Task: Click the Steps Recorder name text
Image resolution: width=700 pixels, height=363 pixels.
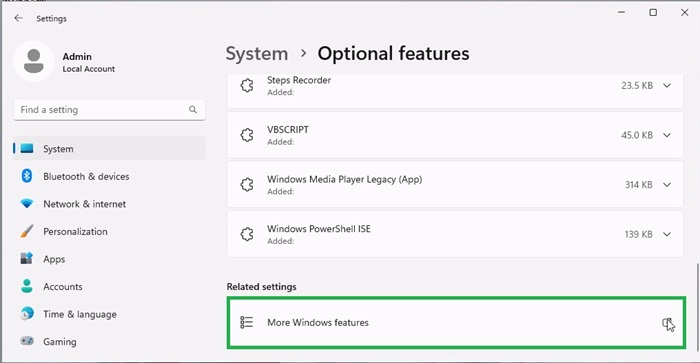Action: click(x=299, y=80)
